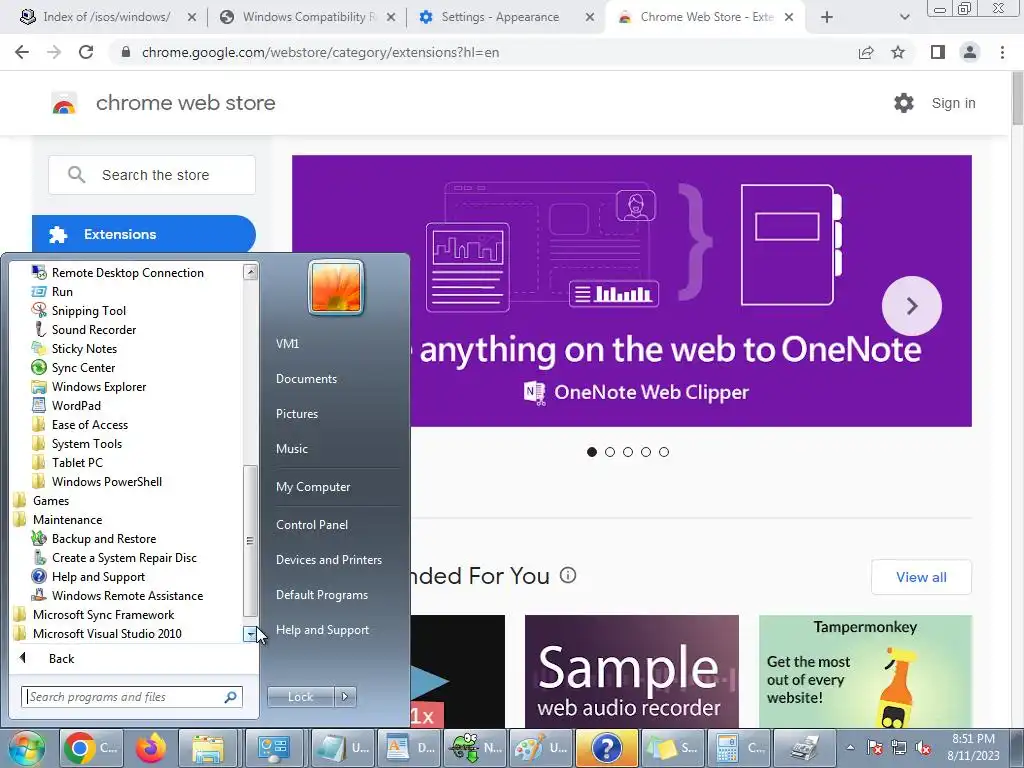Select the Extensions category button
The image size is (1024, 768).
[x=144, y=234]
